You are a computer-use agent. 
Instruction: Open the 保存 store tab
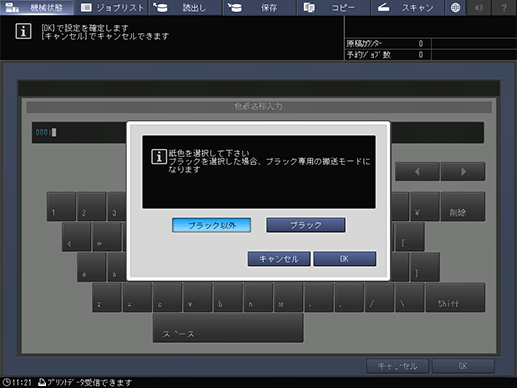pyautogui.click(x=260, y=7)
